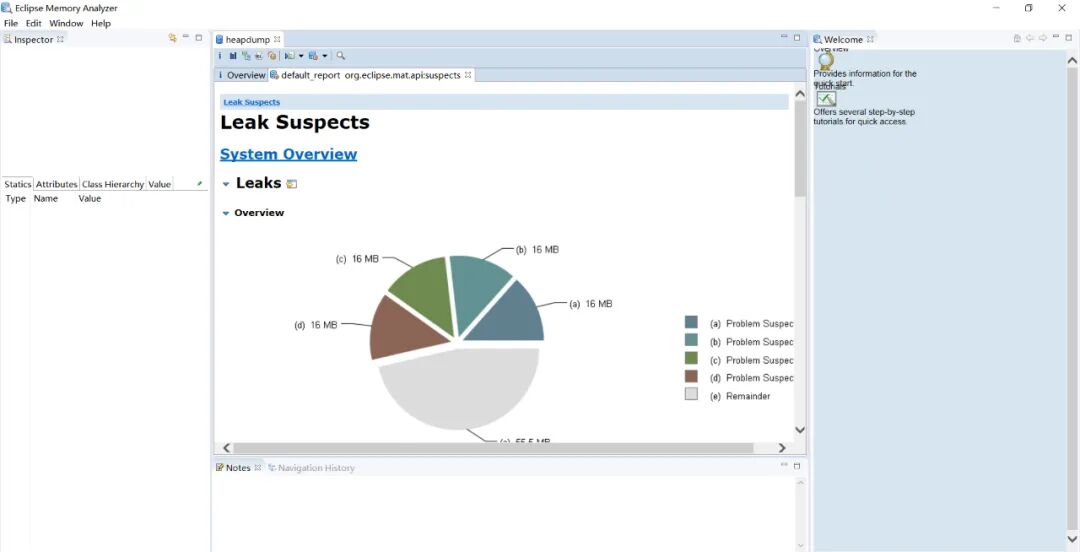Viewport: 1080px width, 552px height.
Task: Click the icon next to the Leaks heading
Action: coord(291,184)
